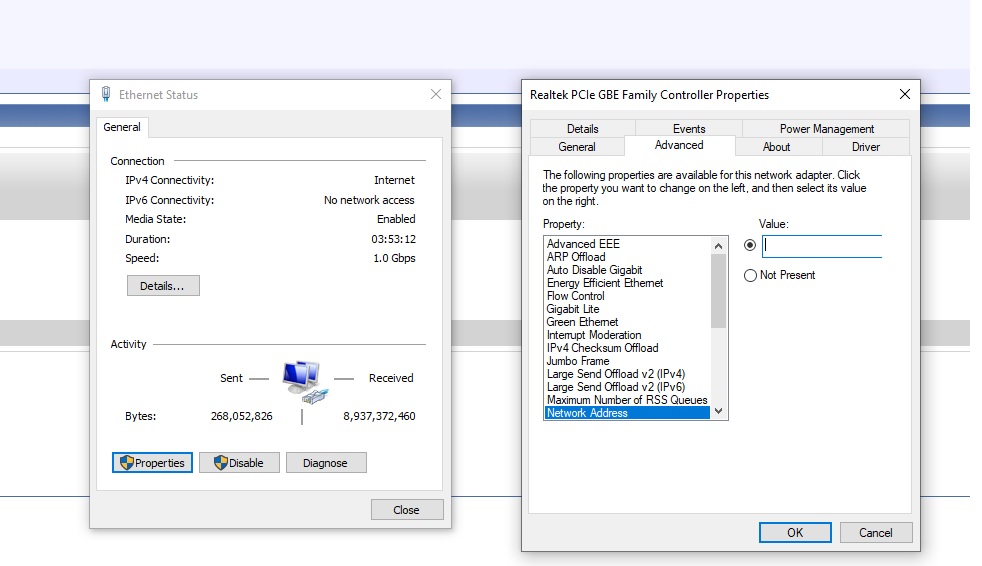Select Flow Control property

click(x=628, y=296)
